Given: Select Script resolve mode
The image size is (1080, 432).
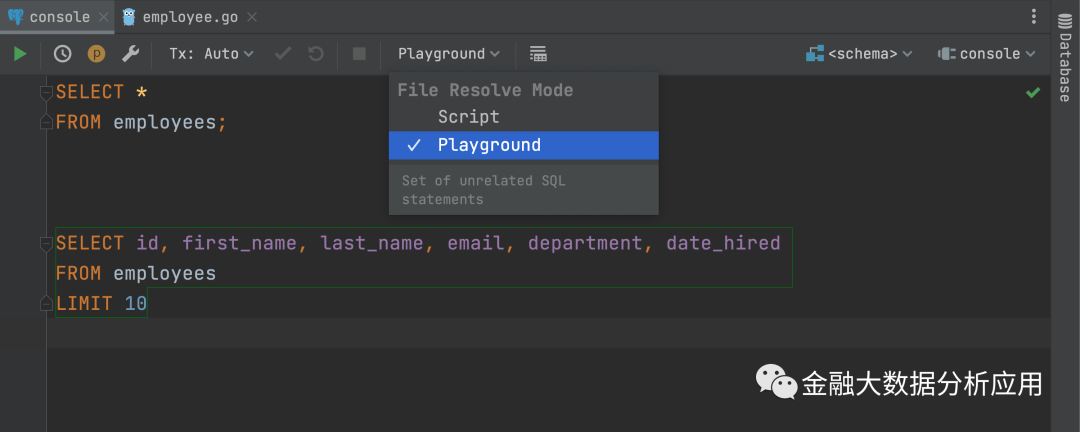Looking at the screenshot, I should 468,117.
